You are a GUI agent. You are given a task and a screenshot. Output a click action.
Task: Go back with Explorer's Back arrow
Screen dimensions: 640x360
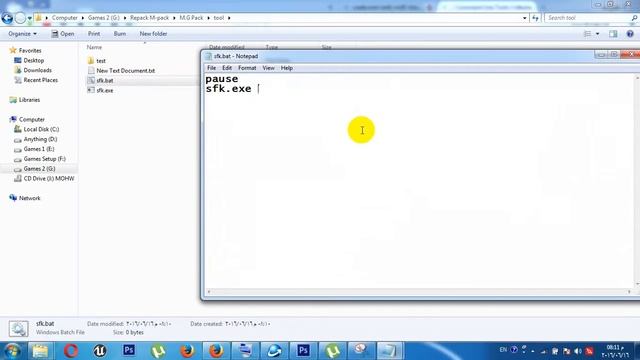7,18
